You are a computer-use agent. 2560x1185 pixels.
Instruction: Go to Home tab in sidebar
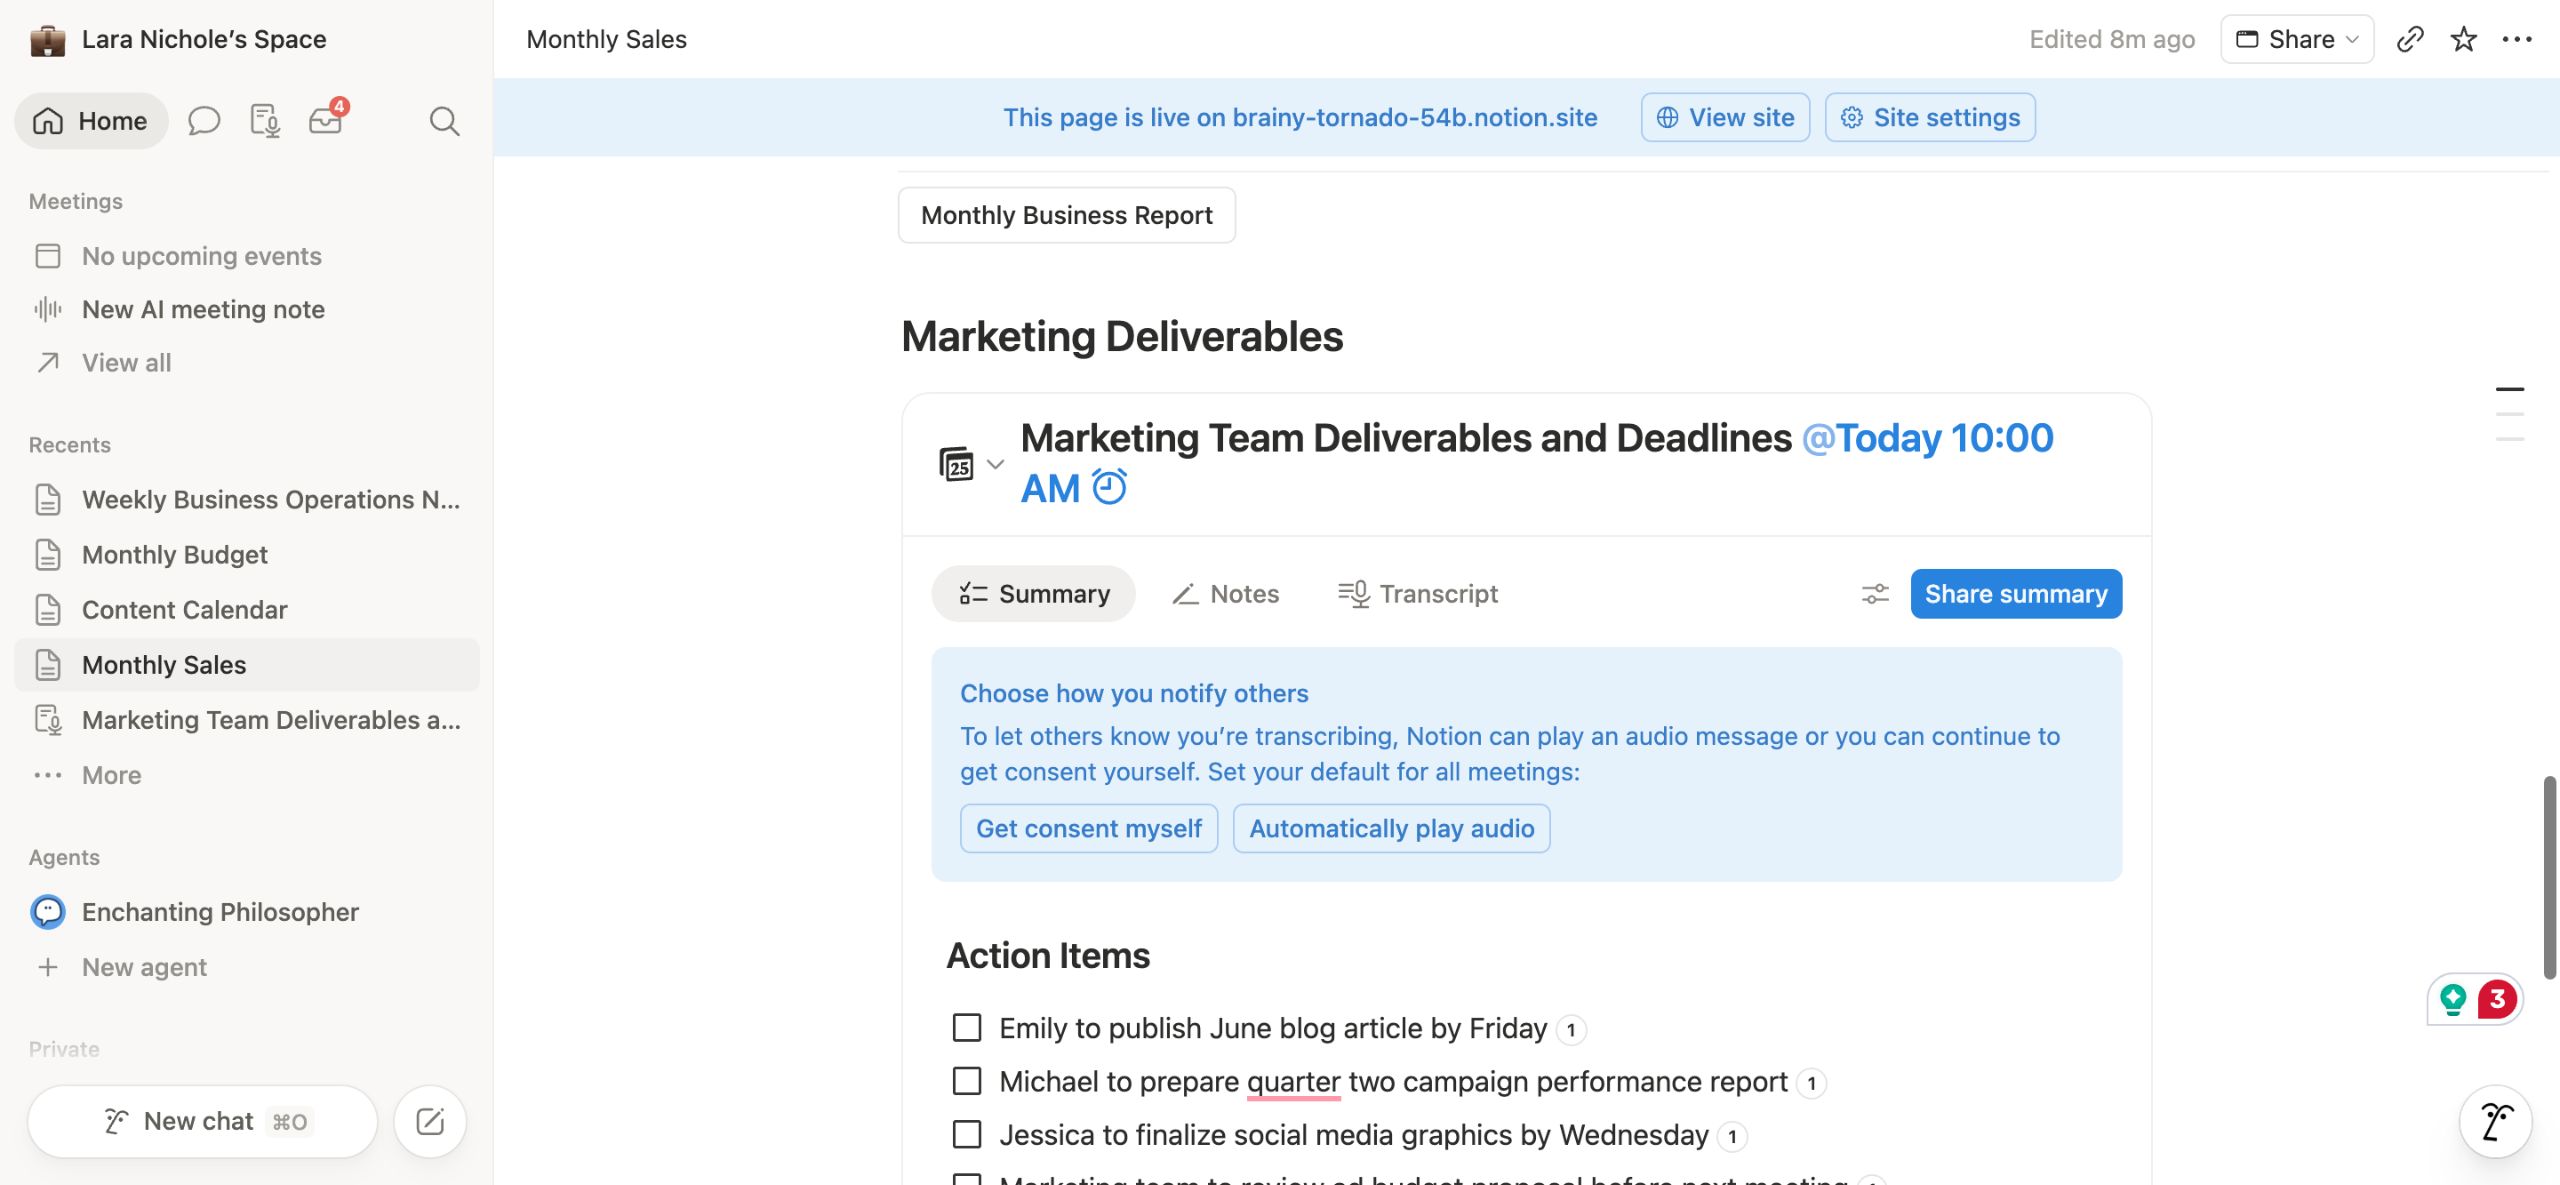click(x=91, y=121)
